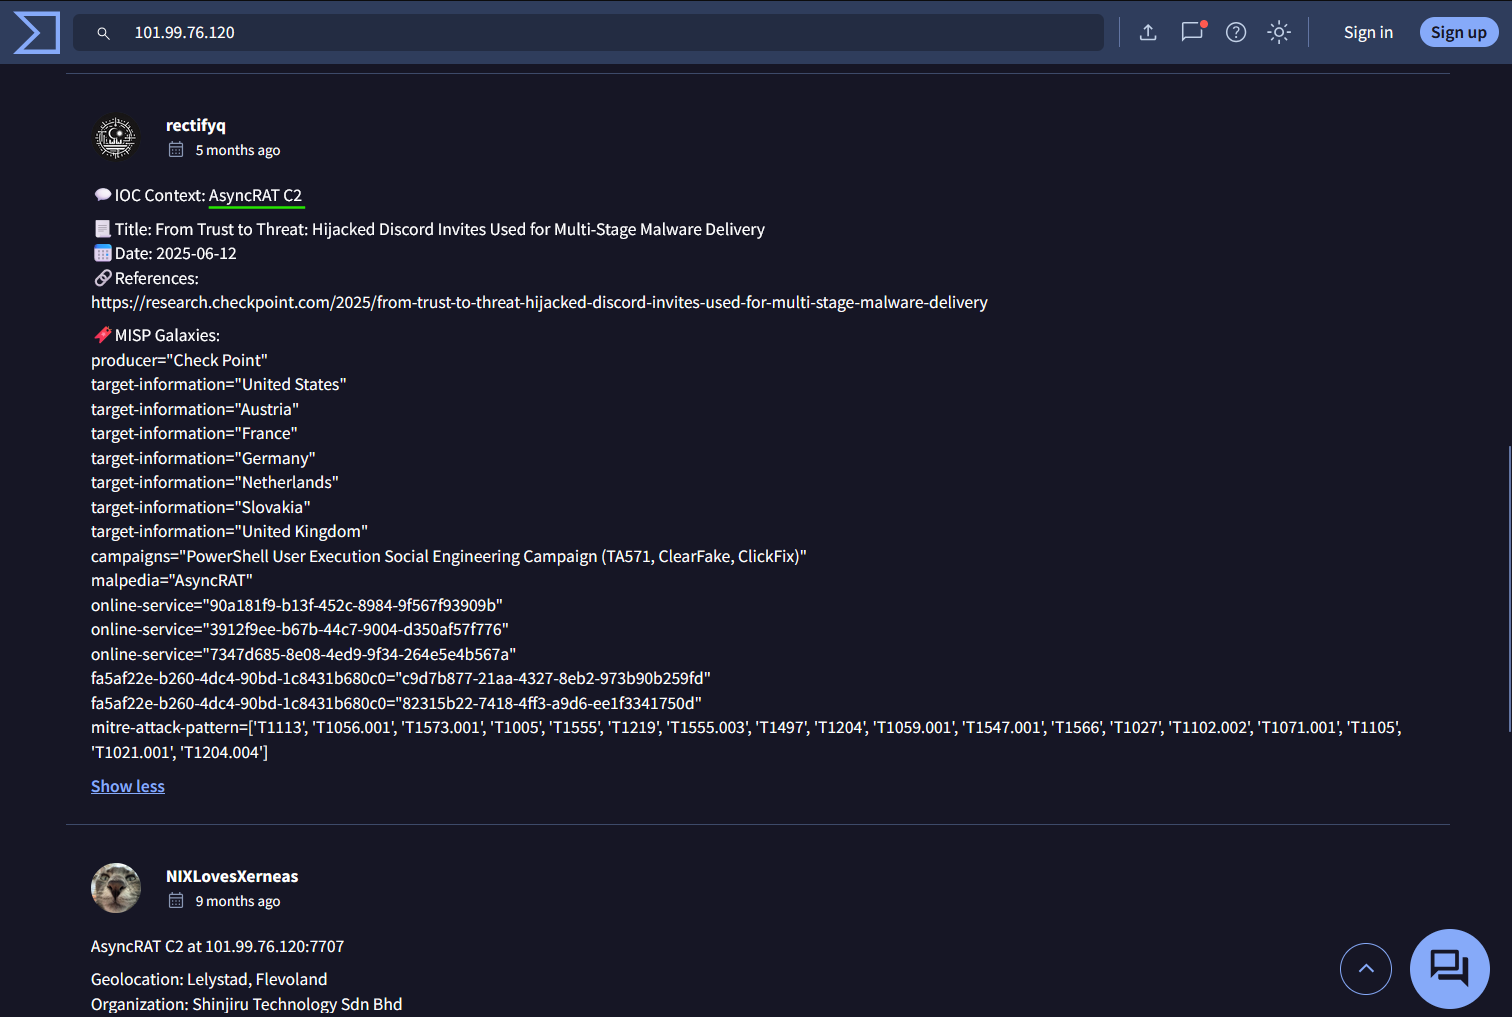
Task: Collapse the comment with Show less
Action: 128,787
